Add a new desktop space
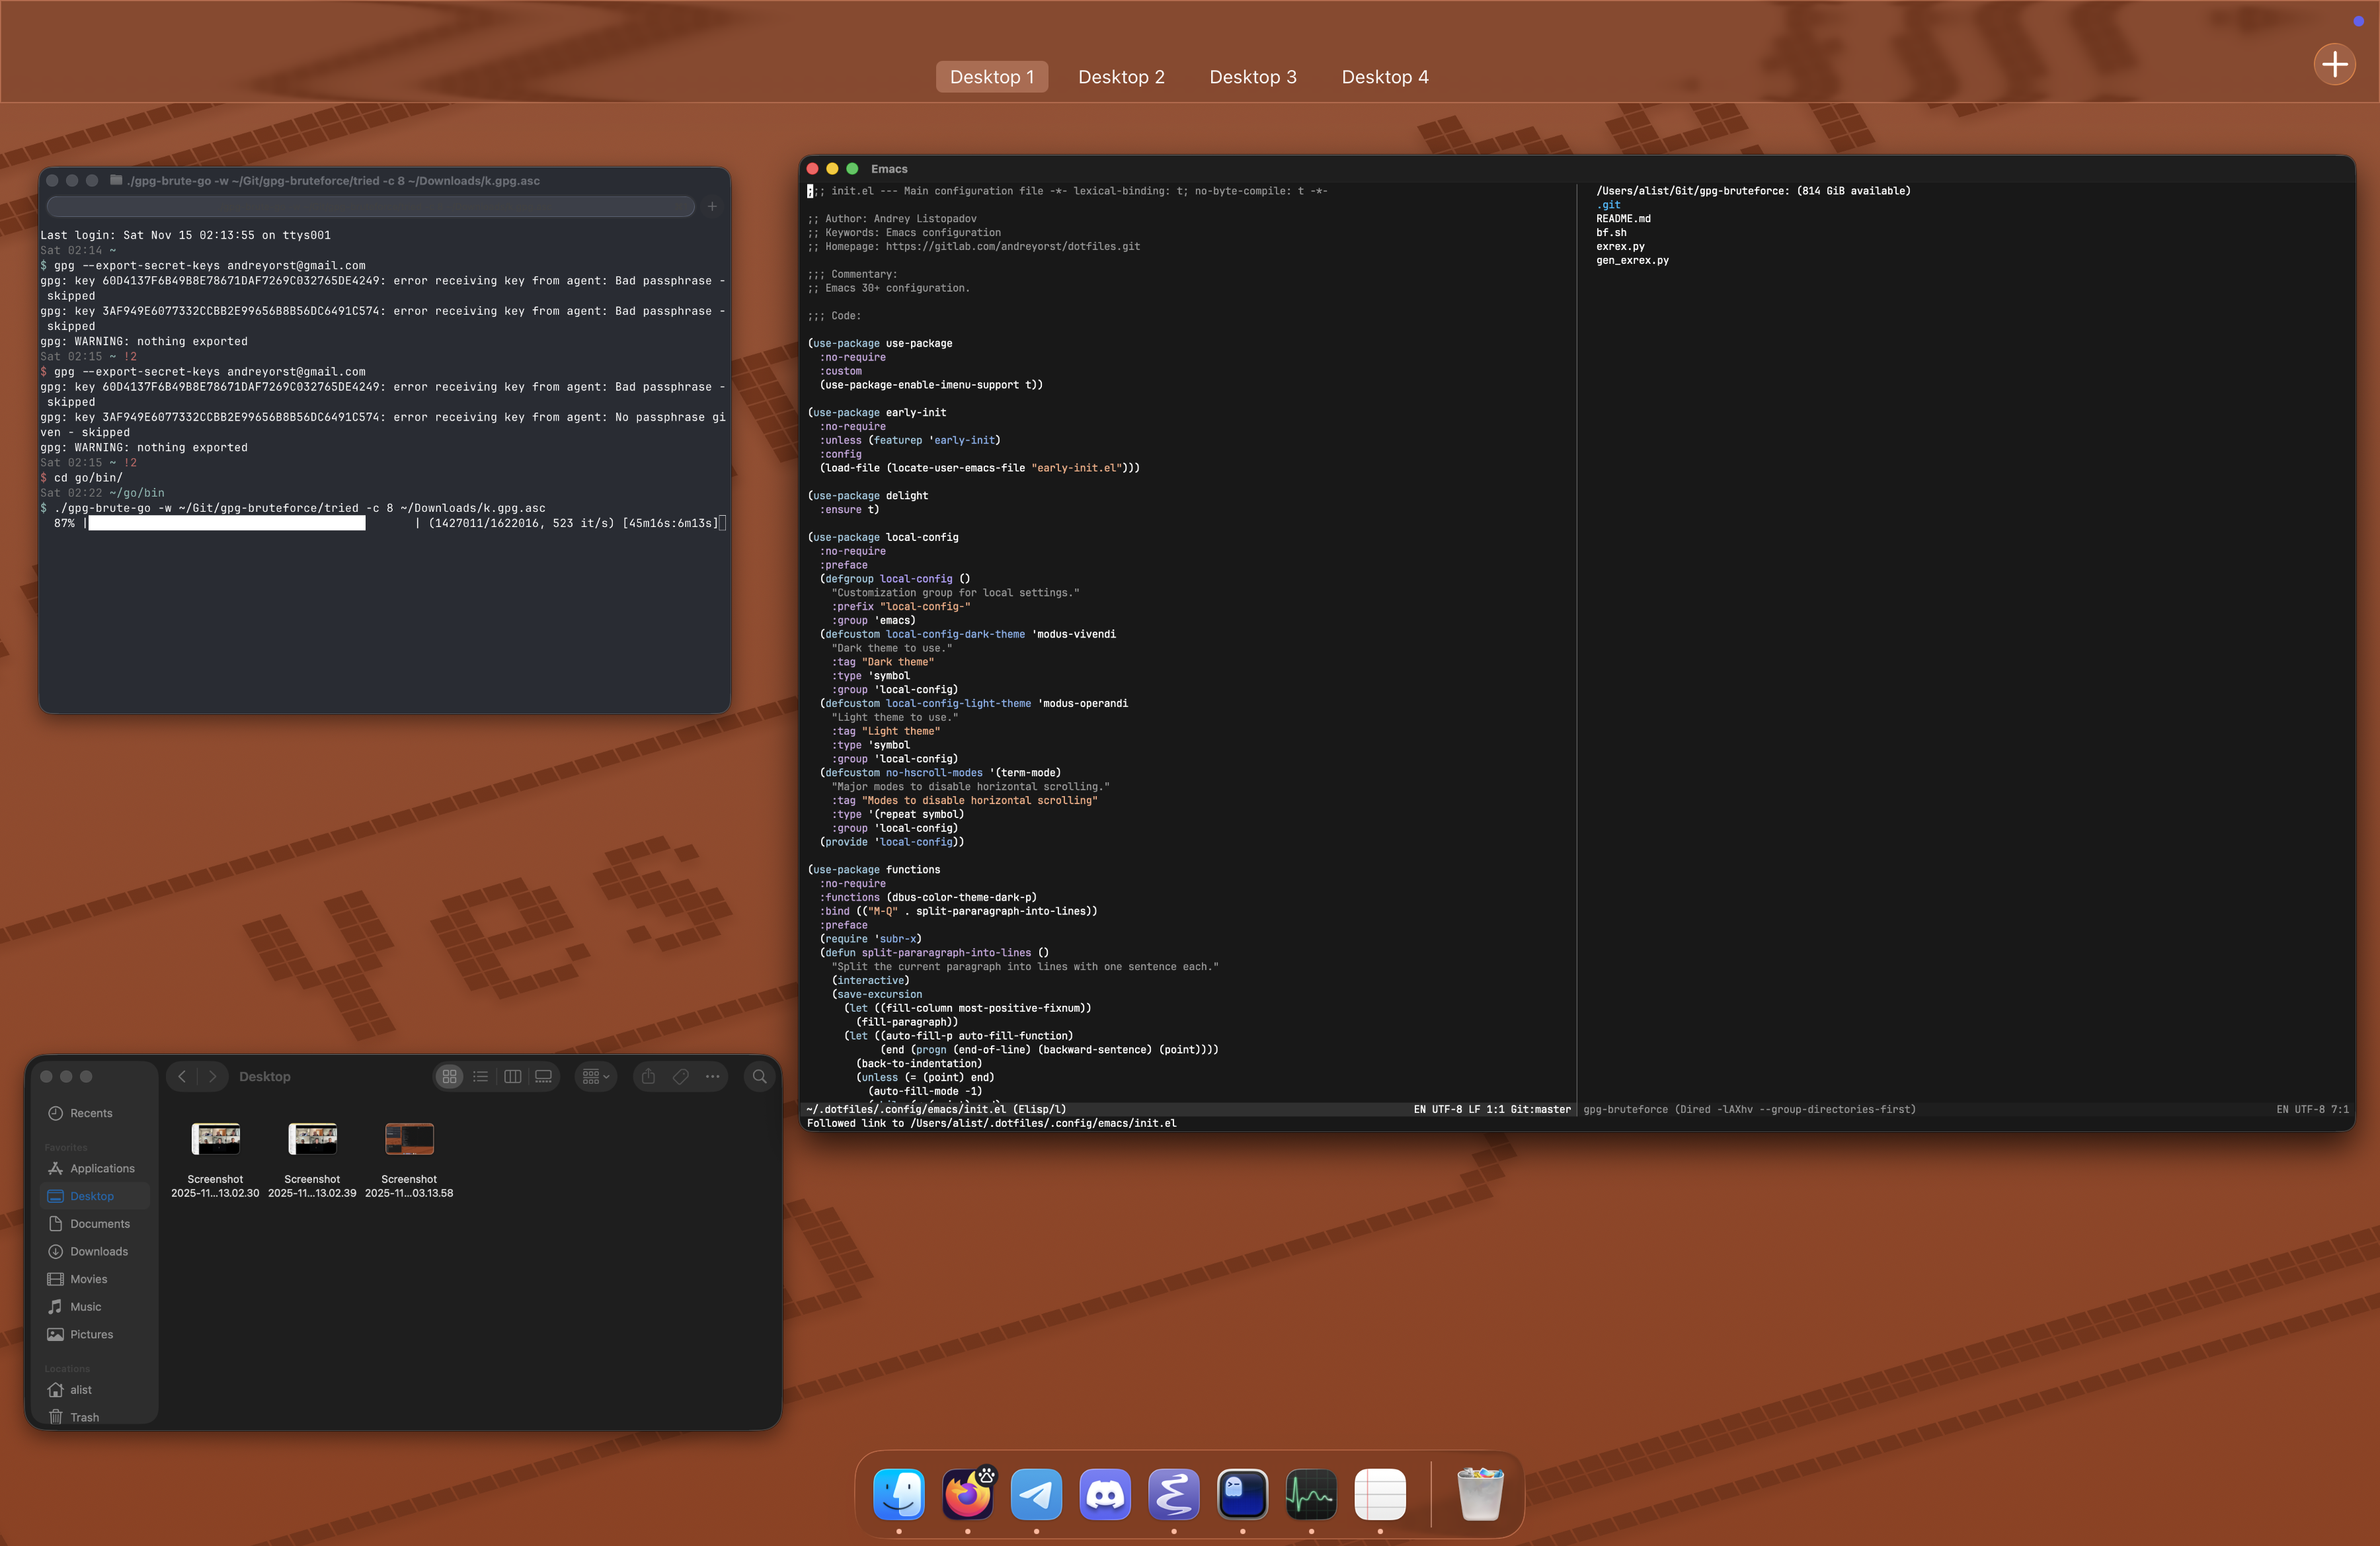 pos(2334,65)
